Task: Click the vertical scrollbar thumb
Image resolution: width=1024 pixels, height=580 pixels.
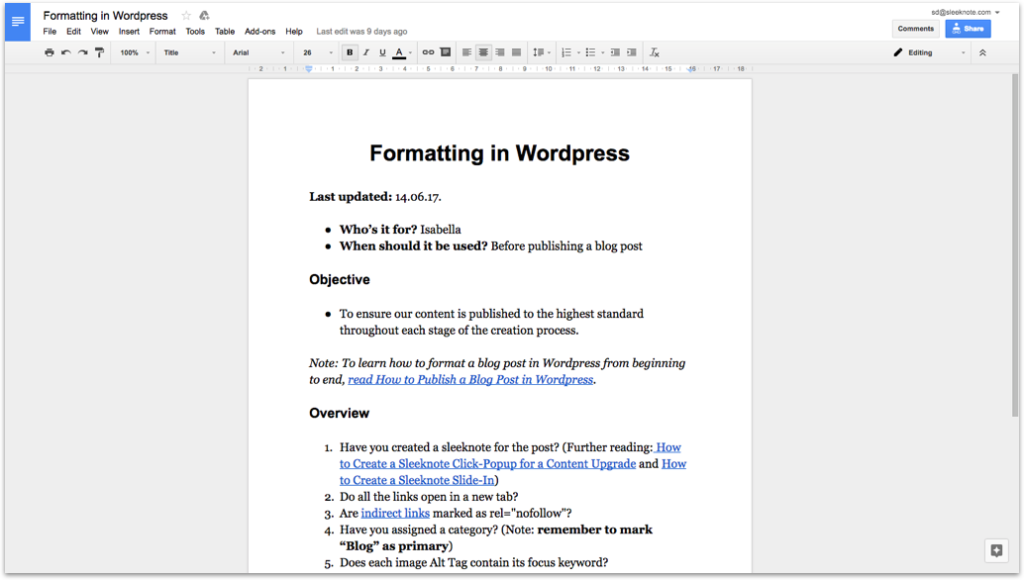Action: 1015,245
